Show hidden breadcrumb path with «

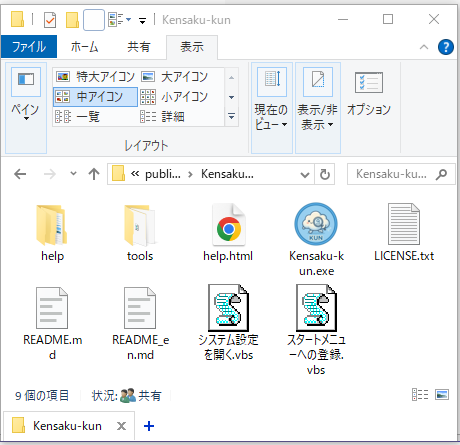click(135, 174)
